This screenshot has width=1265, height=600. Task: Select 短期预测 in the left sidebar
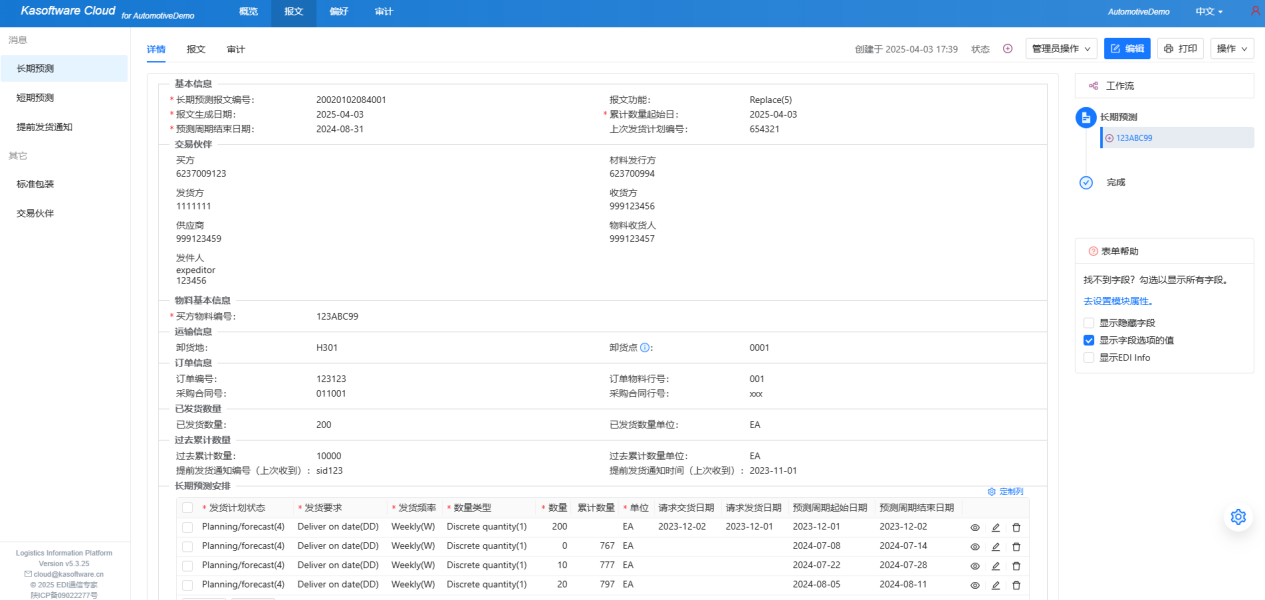(x=35, y=98)
